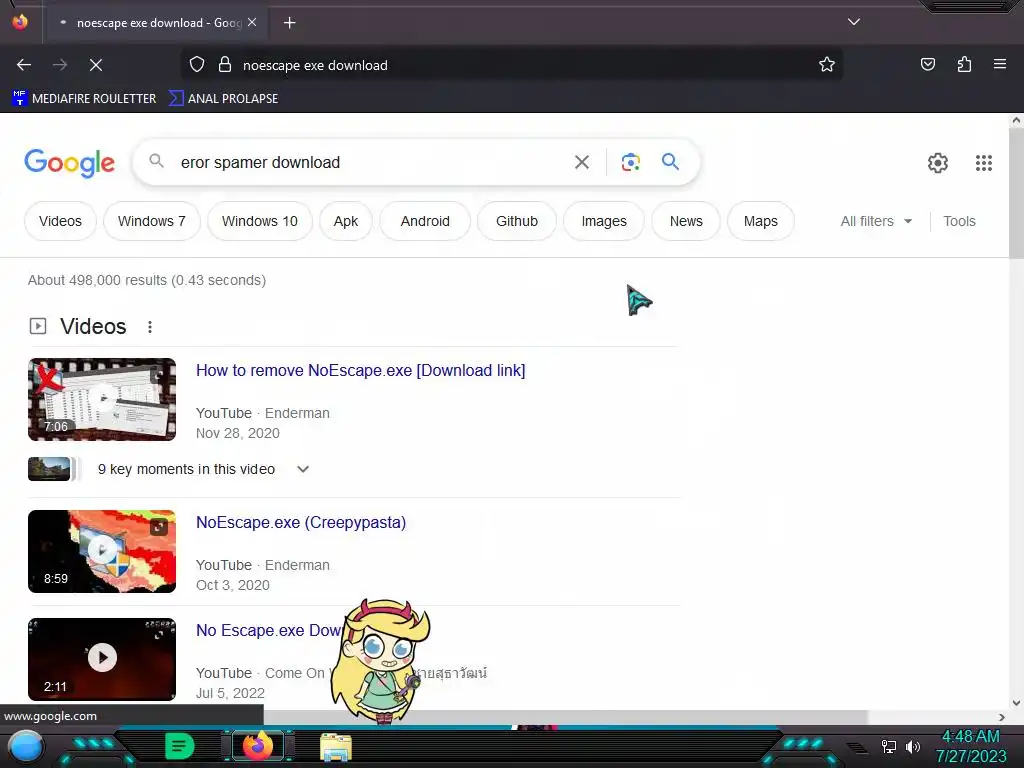1024x768 pixels.
Task: Open the Windows Start orb
Action: [25, 747]
